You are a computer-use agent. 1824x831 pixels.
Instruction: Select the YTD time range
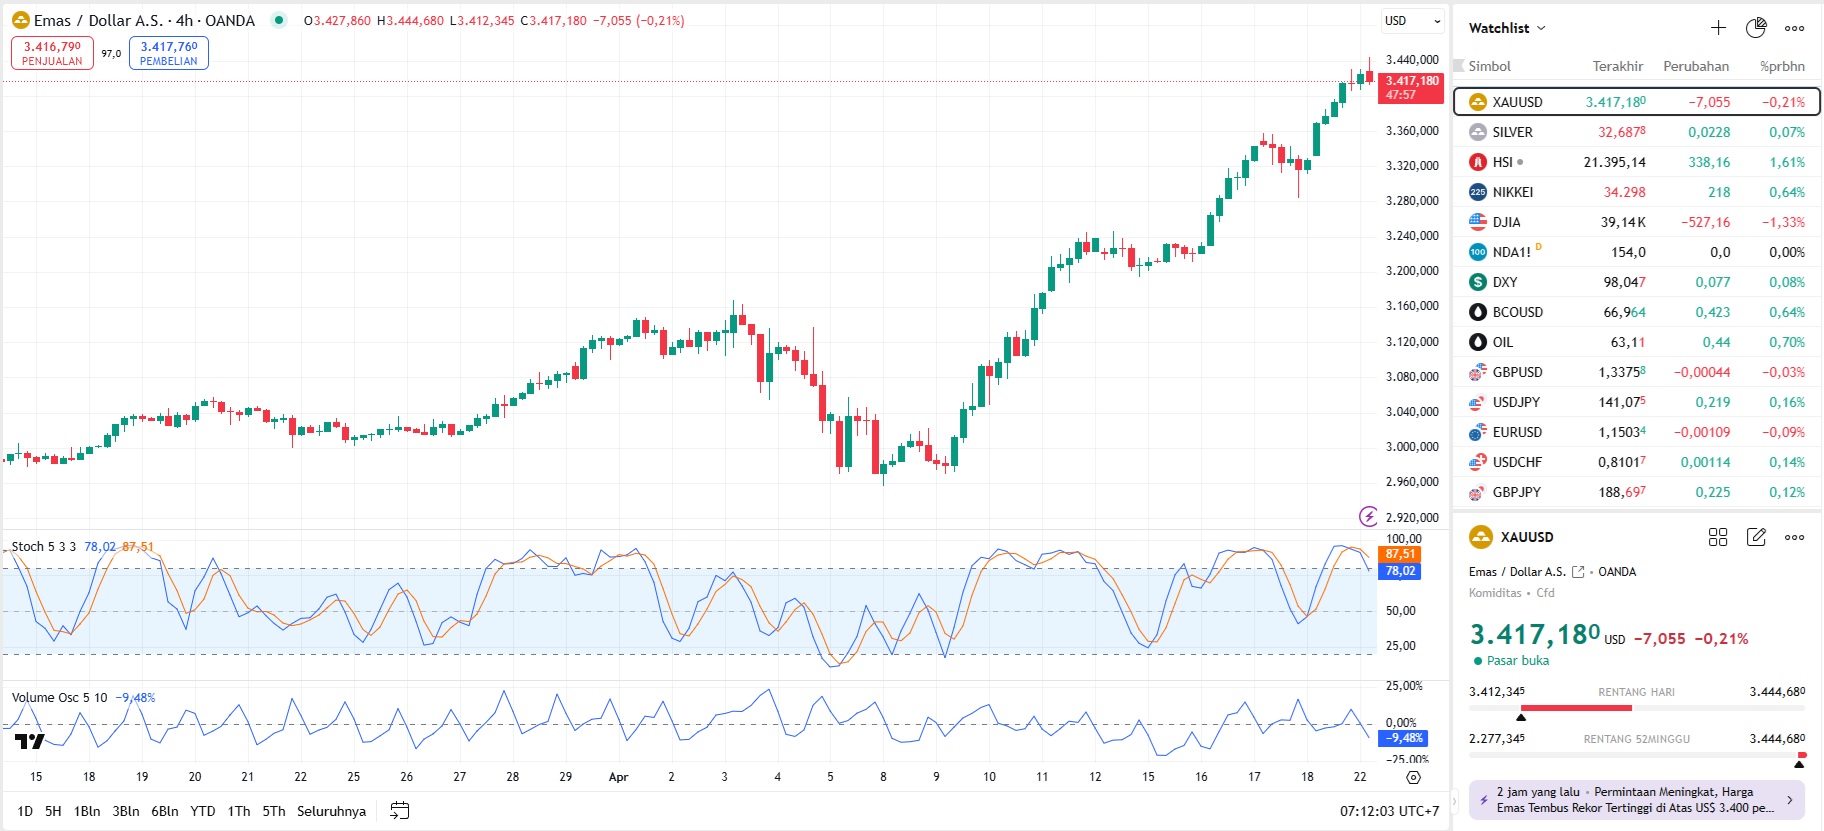tap(203, 811)
